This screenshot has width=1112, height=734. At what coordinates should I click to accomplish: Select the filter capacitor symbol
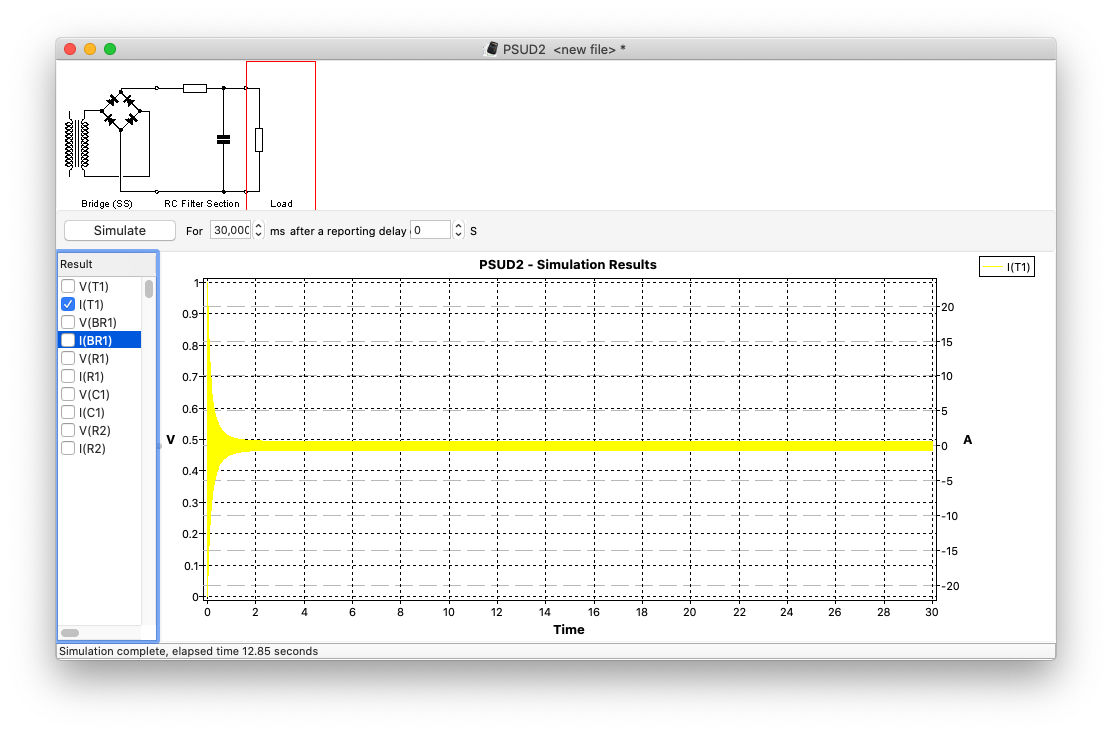click(223, 140)
